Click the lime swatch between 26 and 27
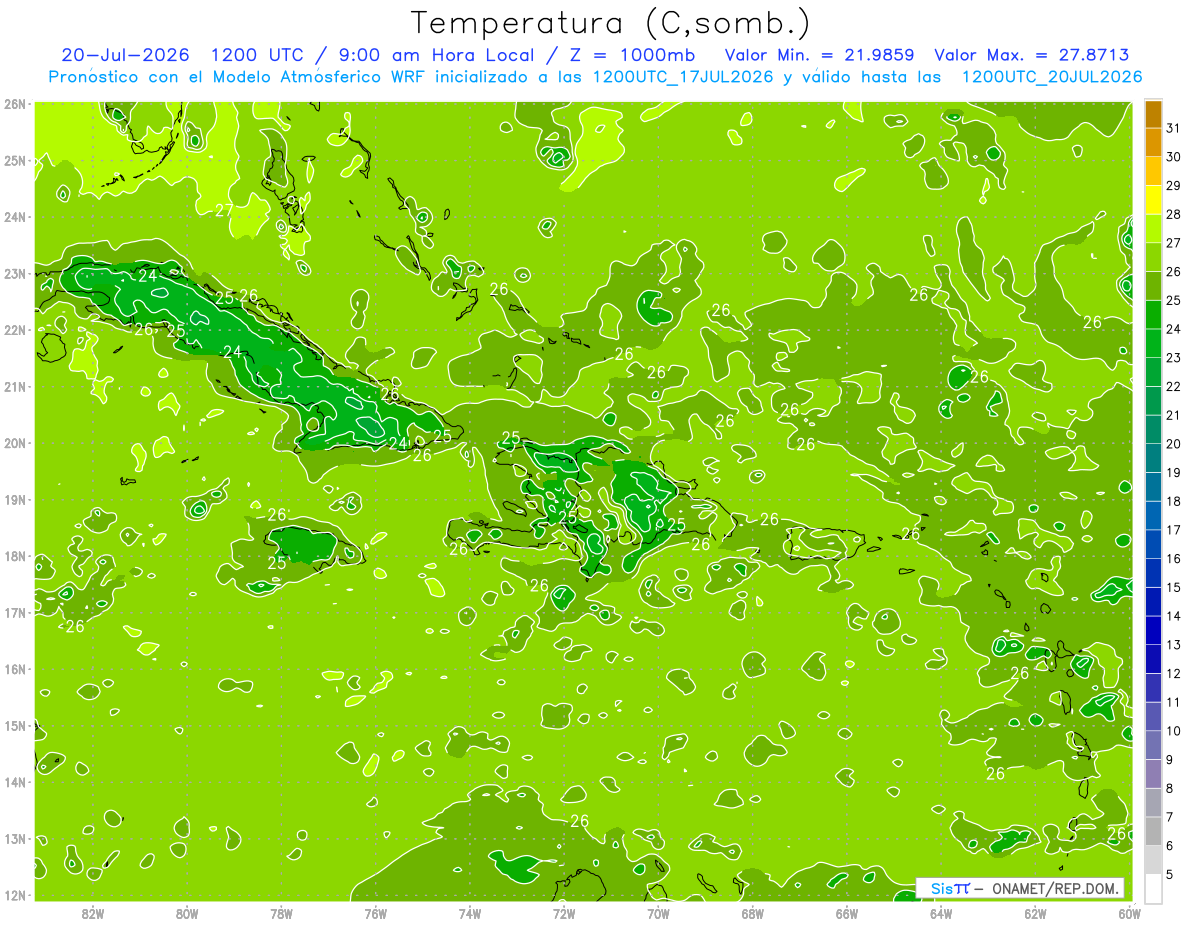Screen dimensions: 1200x927 click(x=1152, y=257)
